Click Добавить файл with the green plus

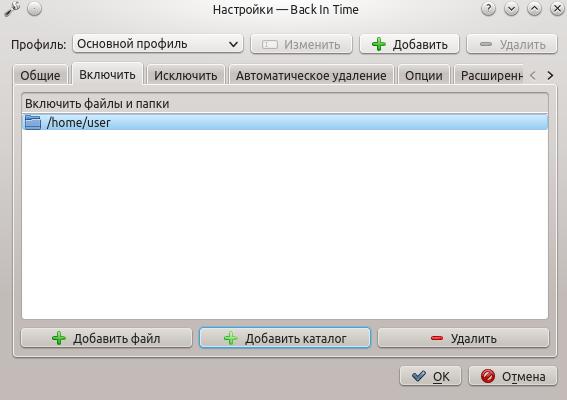click(x=106, y=339)
